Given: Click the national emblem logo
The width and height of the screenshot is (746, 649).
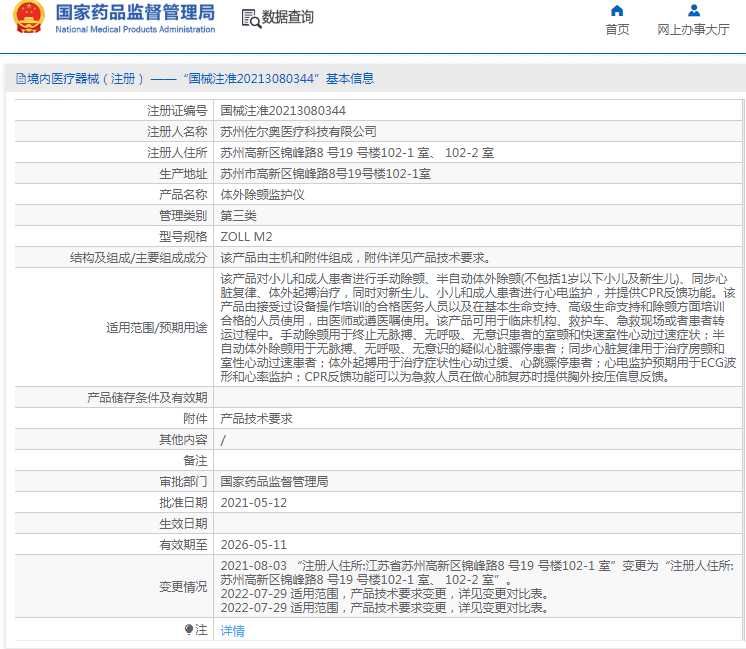Looking at the screenshot, I should pos(29,17).
